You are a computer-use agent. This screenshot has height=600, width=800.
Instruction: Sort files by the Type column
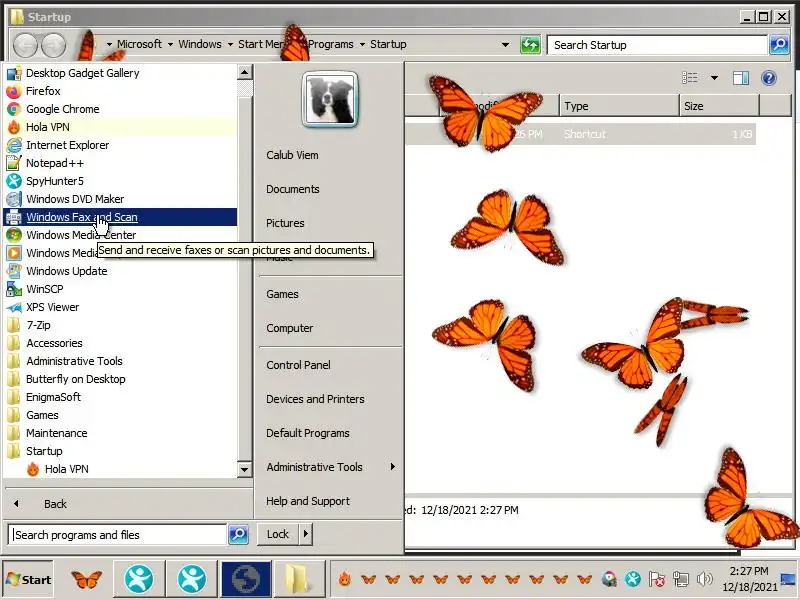(x=619, y=106)
